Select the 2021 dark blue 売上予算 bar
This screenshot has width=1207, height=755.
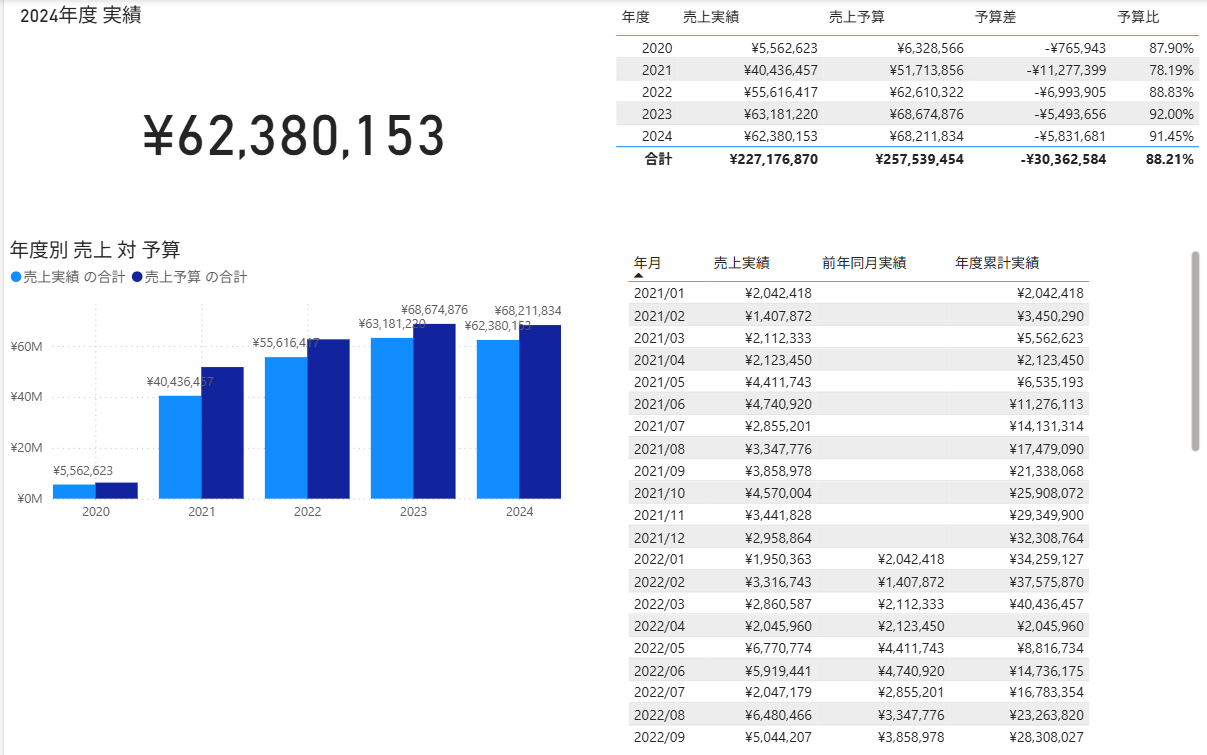click(222, 432)
